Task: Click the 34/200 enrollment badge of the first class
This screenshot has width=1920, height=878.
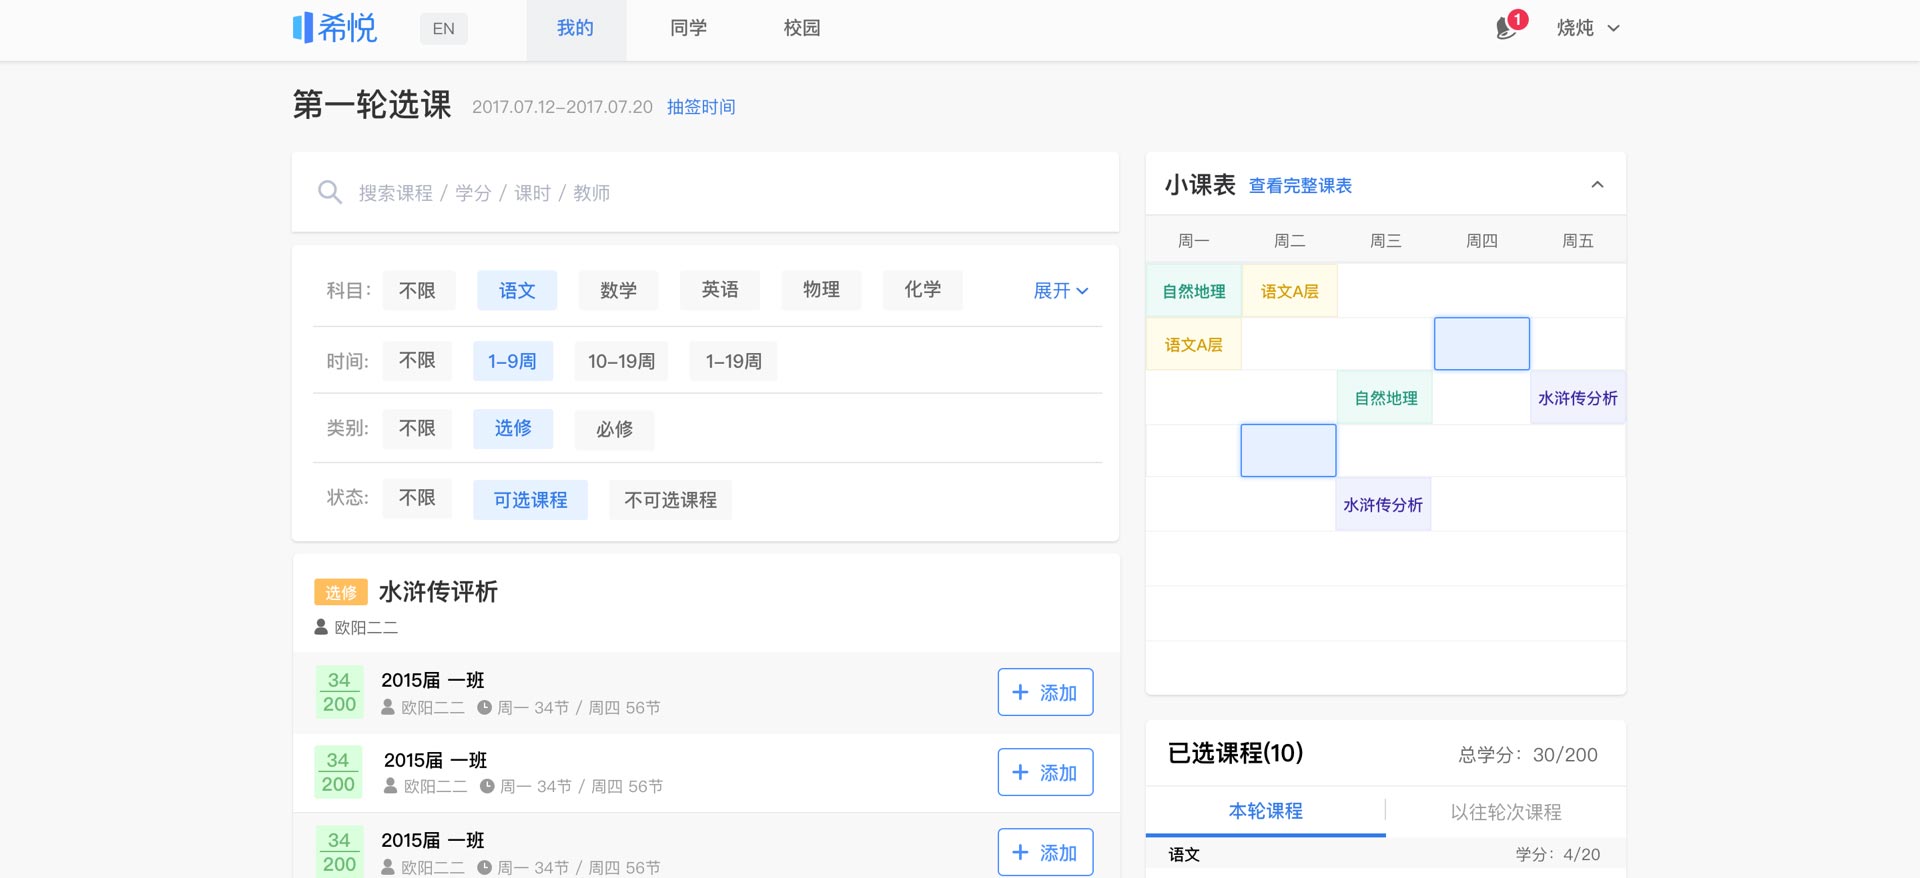Action: tap(339, 692)
